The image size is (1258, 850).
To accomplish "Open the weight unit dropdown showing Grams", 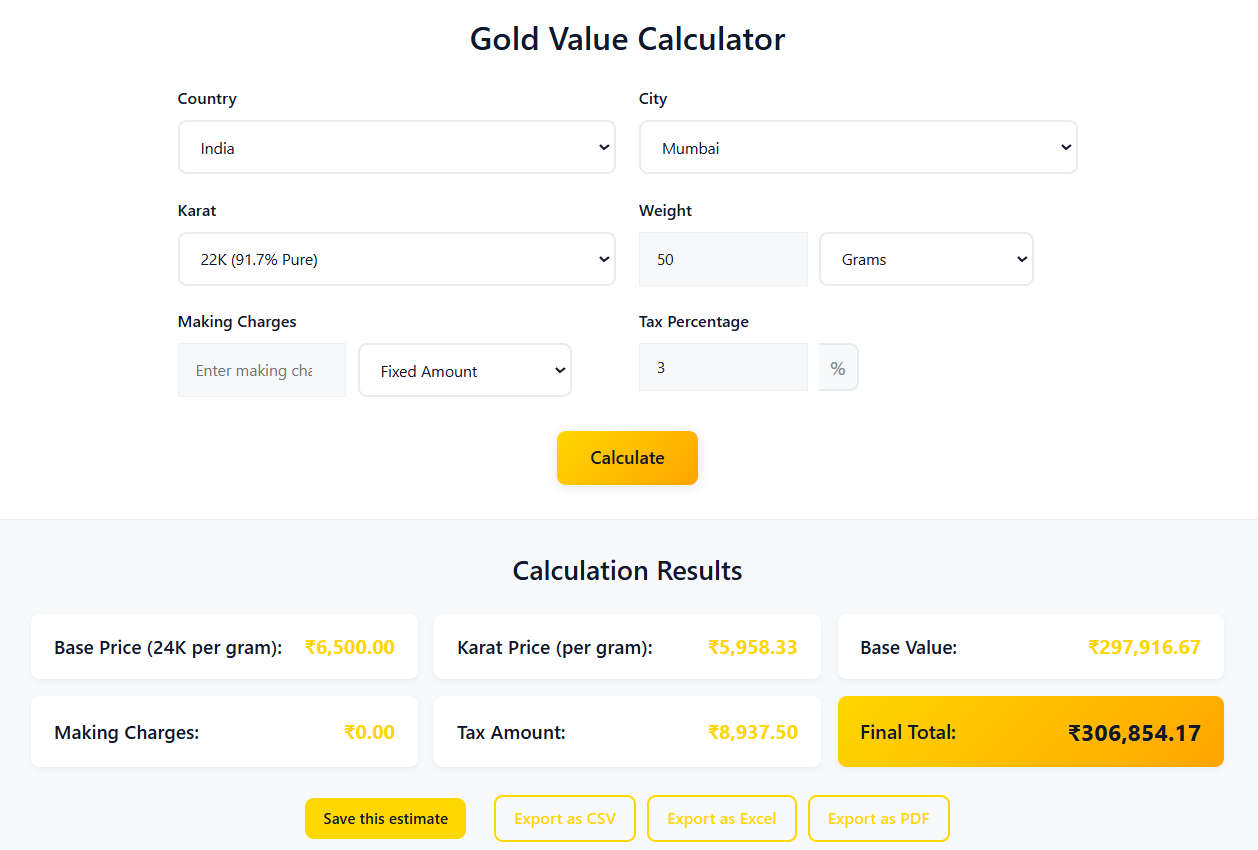I will pos(925,258).
